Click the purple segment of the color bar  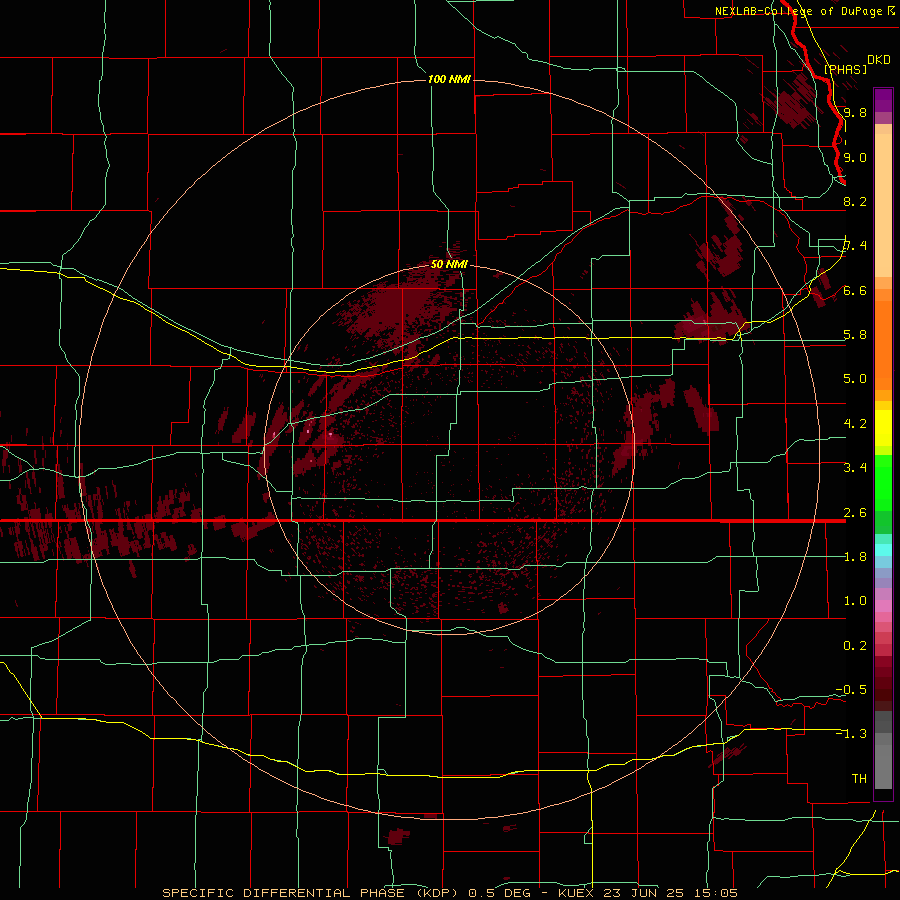[883, 101]
